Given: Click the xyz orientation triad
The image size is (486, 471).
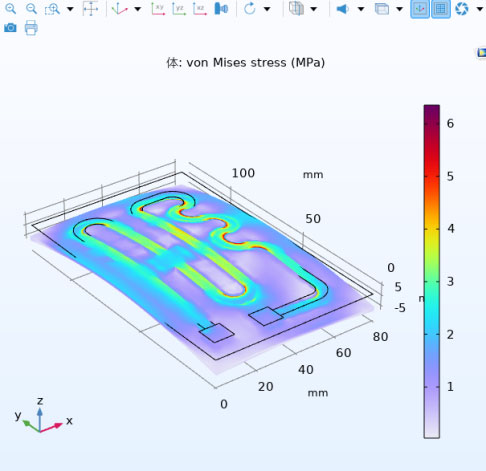Looking at the screenshot, I should [43, 416].
